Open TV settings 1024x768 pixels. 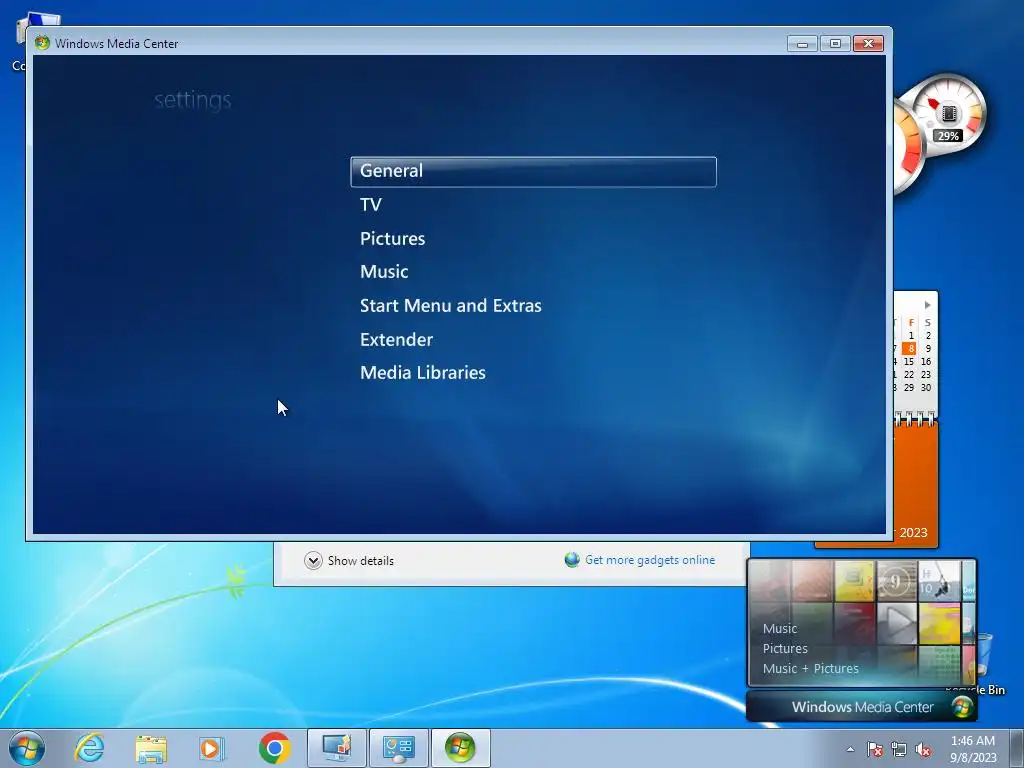click(x=370, y=205)
